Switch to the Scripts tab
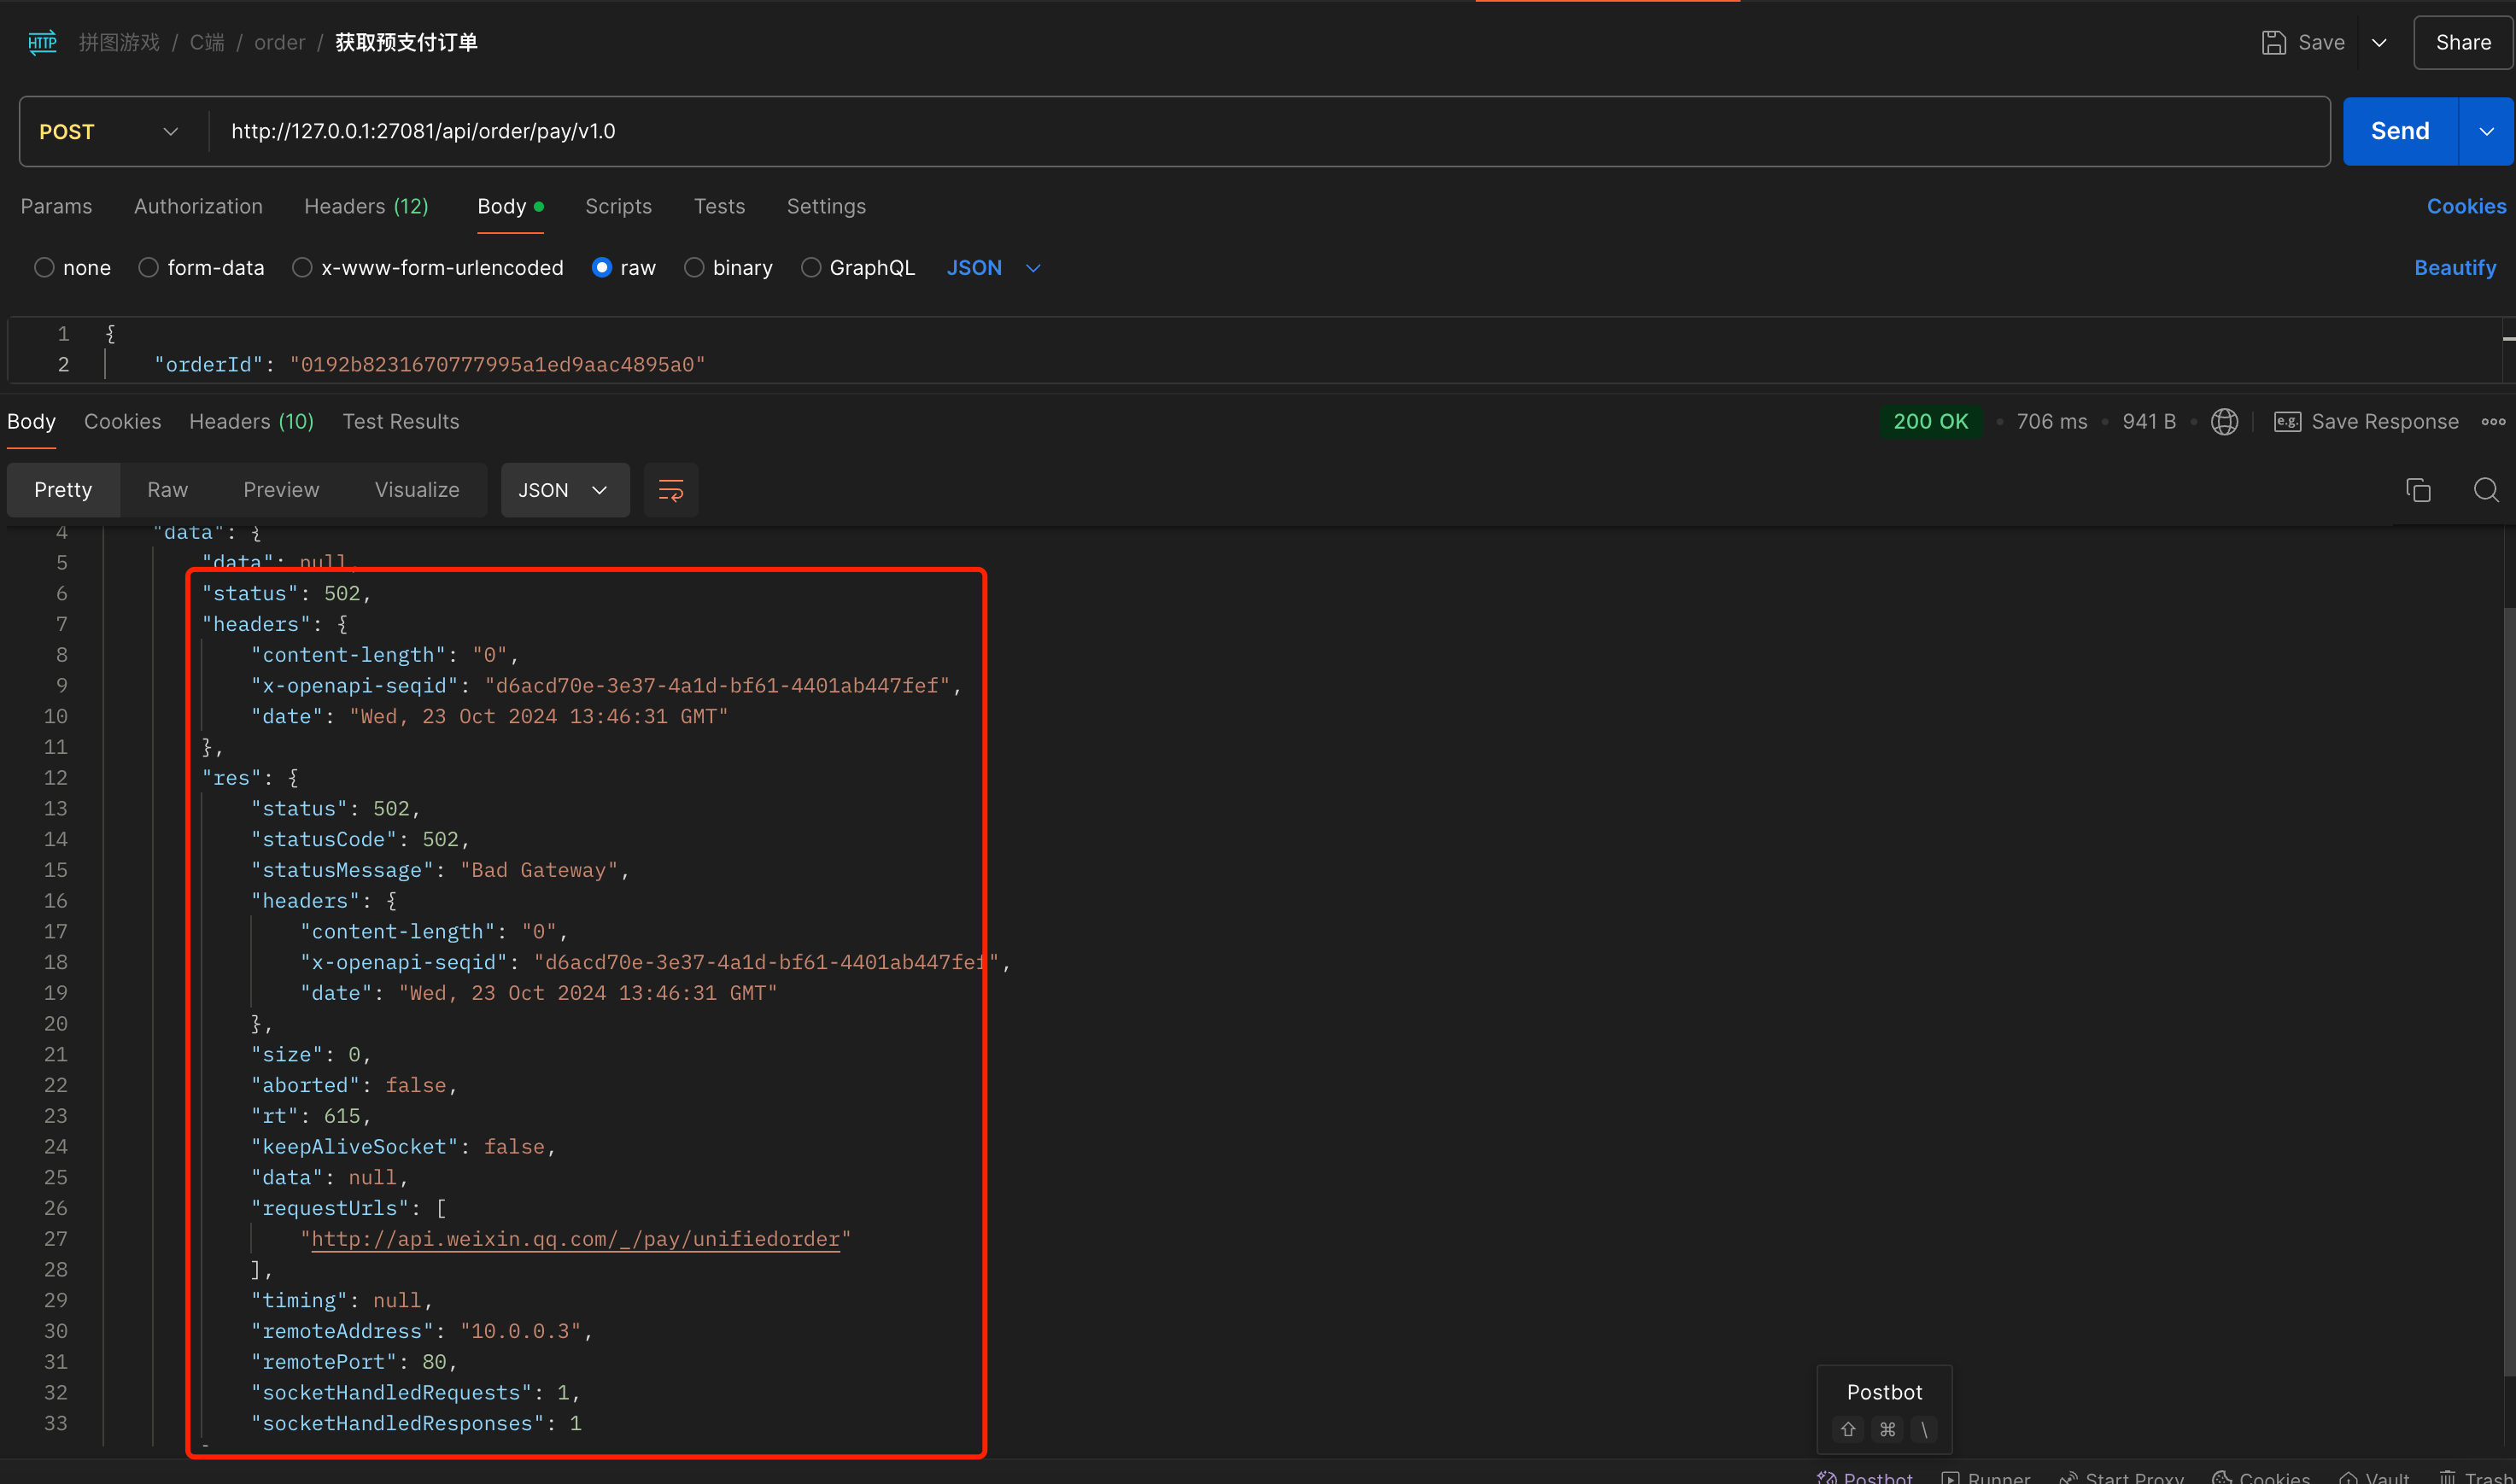2516x1484 pixels. pos(618,207)
